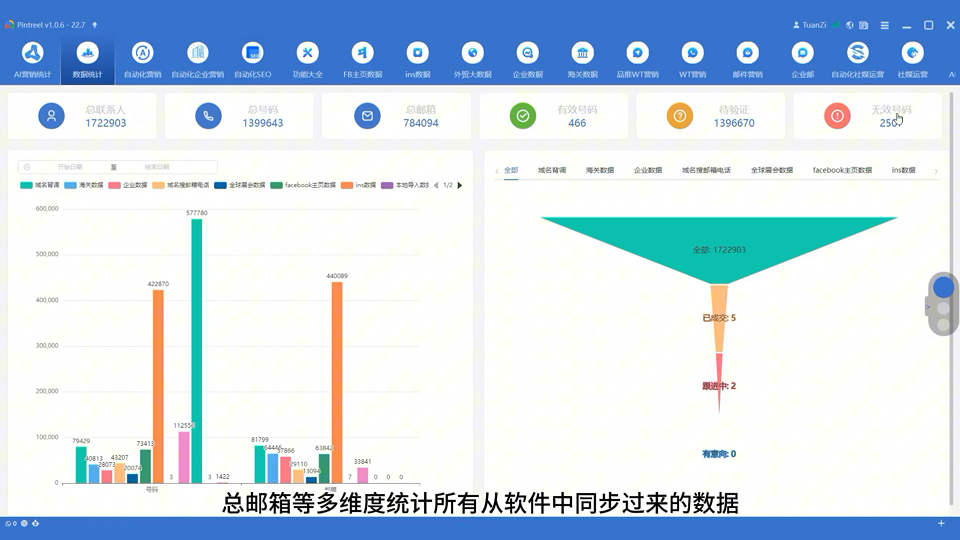
Task: Switch to the 海关数据 funnel tab
Action: [x=599, y=170]
